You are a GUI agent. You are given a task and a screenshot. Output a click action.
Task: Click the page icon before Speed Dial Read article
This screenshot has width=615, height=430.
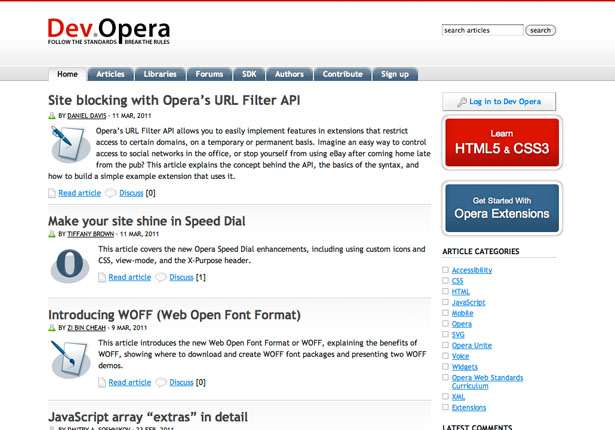[x=102, y=277]
